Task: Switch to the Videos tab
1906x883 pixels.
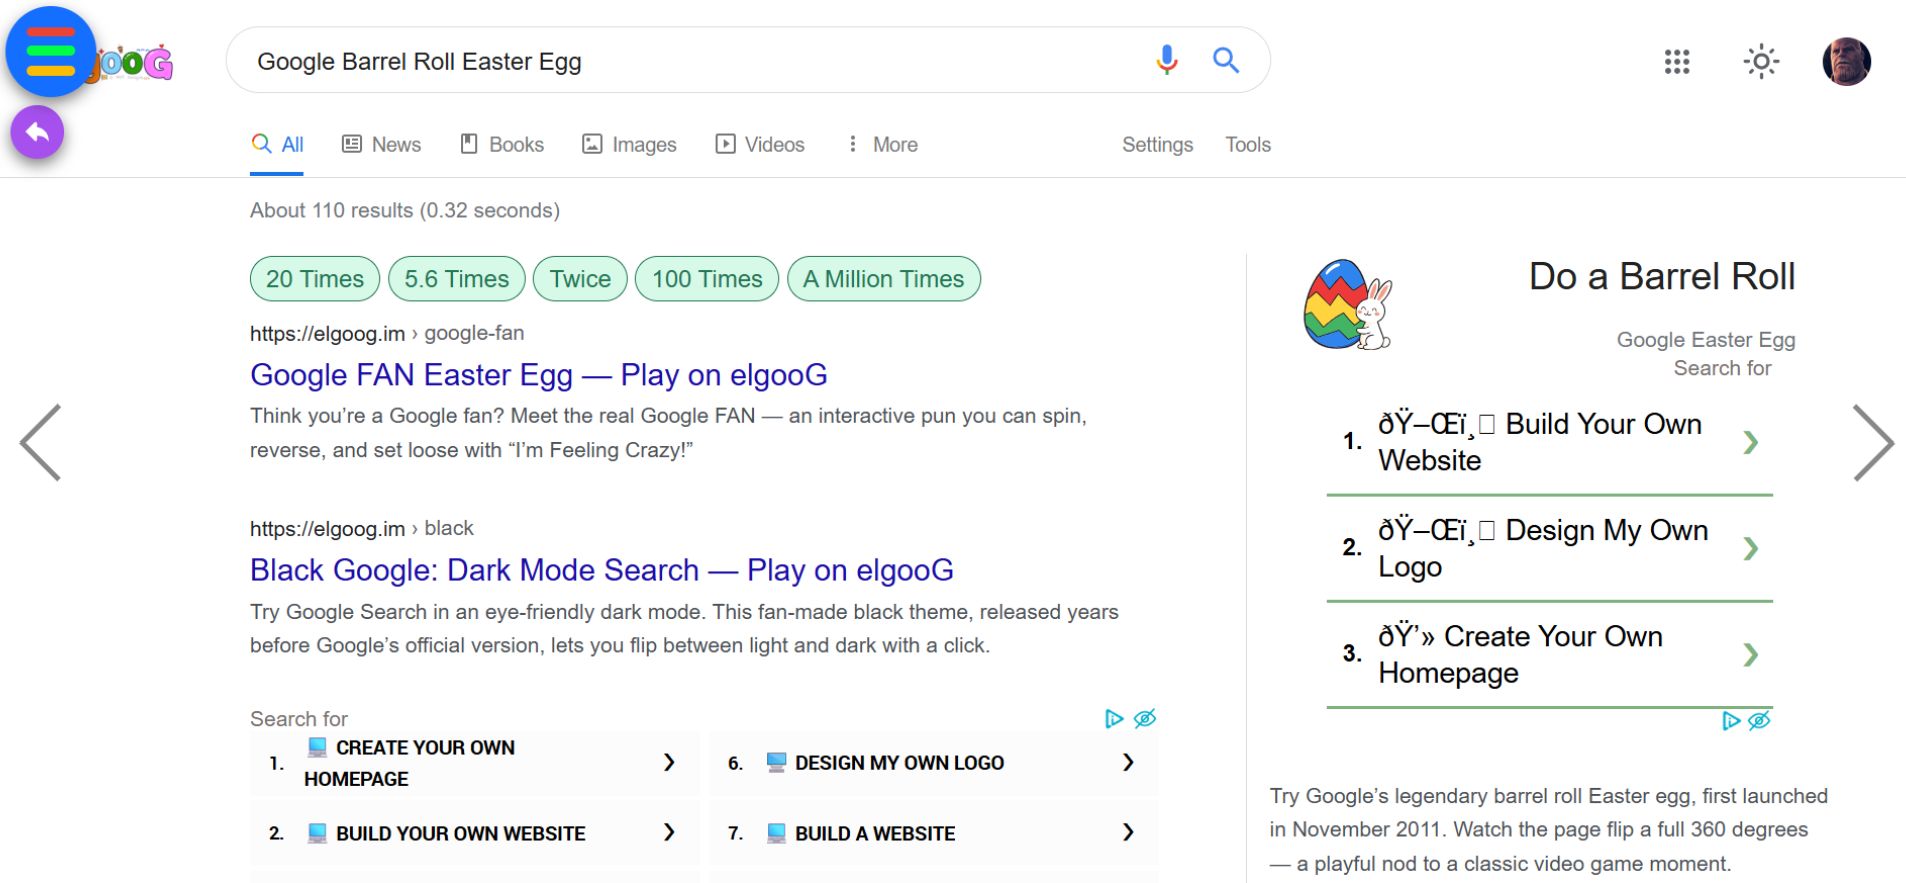Action: point(760,144)
